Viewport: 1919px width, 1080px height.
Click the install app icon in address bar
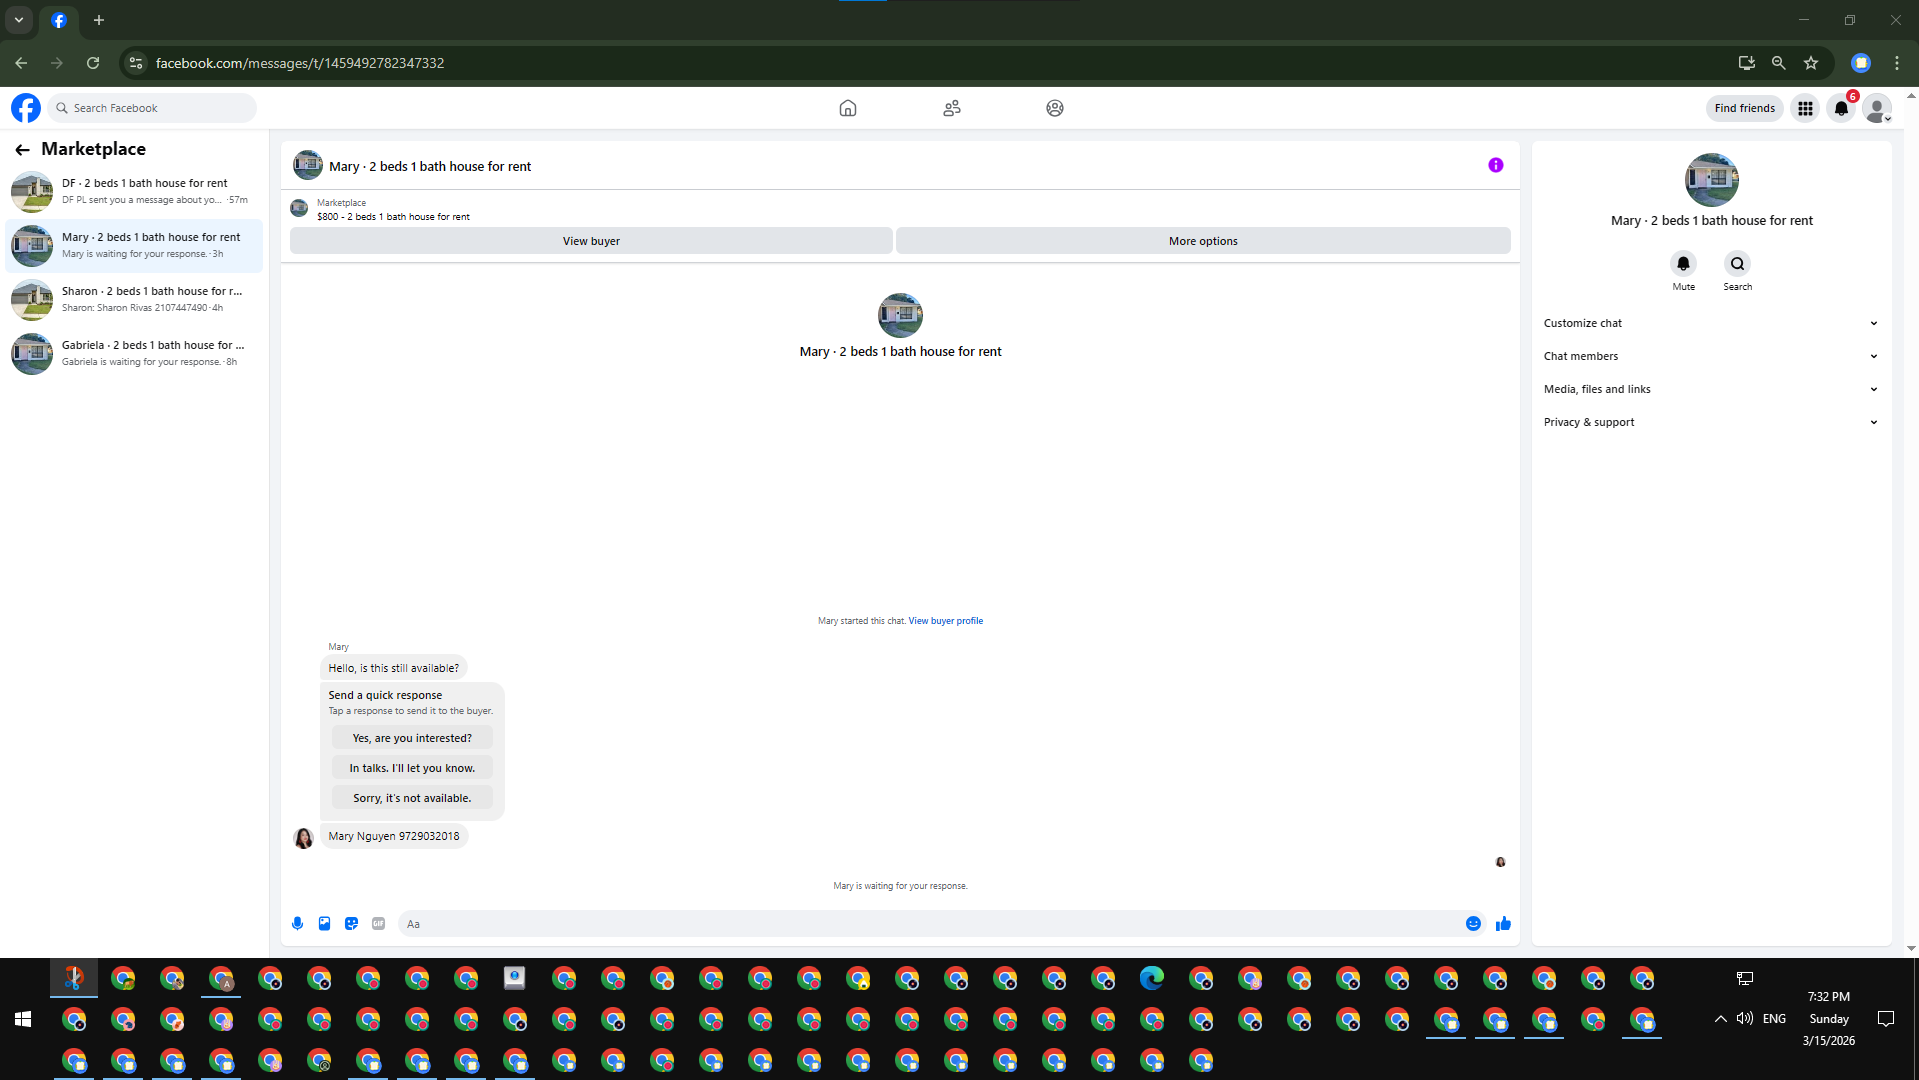pyautogui.click(x=1747, y=63)
